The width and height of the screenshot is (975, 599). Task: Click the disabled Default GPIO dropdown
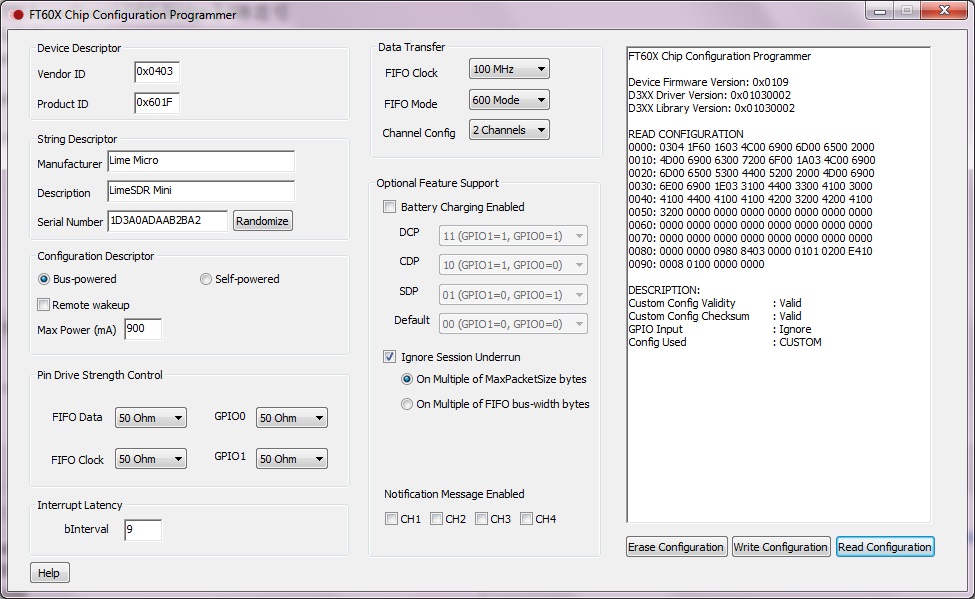pyautogui.click(x=513, y=324)
